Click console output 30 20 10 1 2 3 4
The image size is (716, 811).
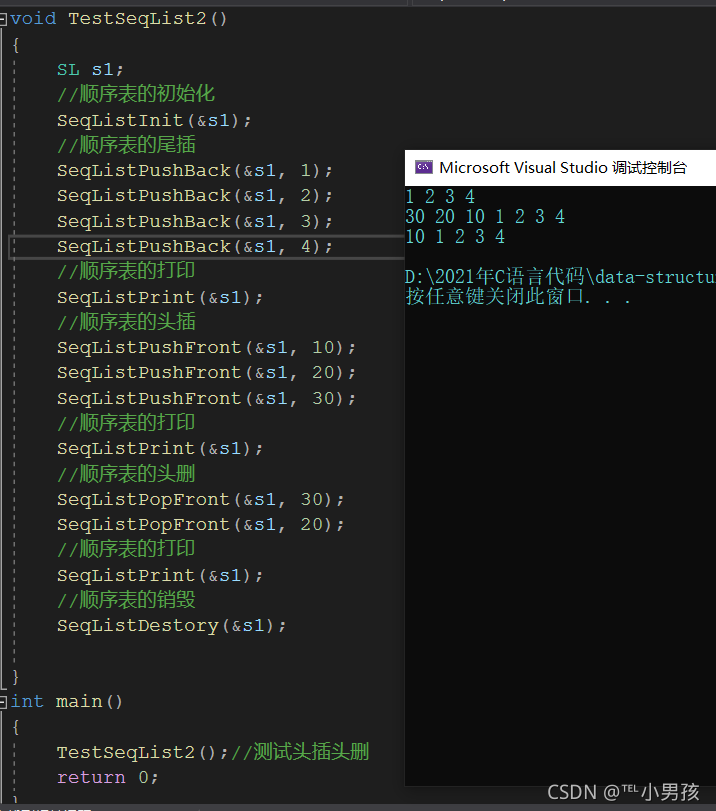(485, 217)
